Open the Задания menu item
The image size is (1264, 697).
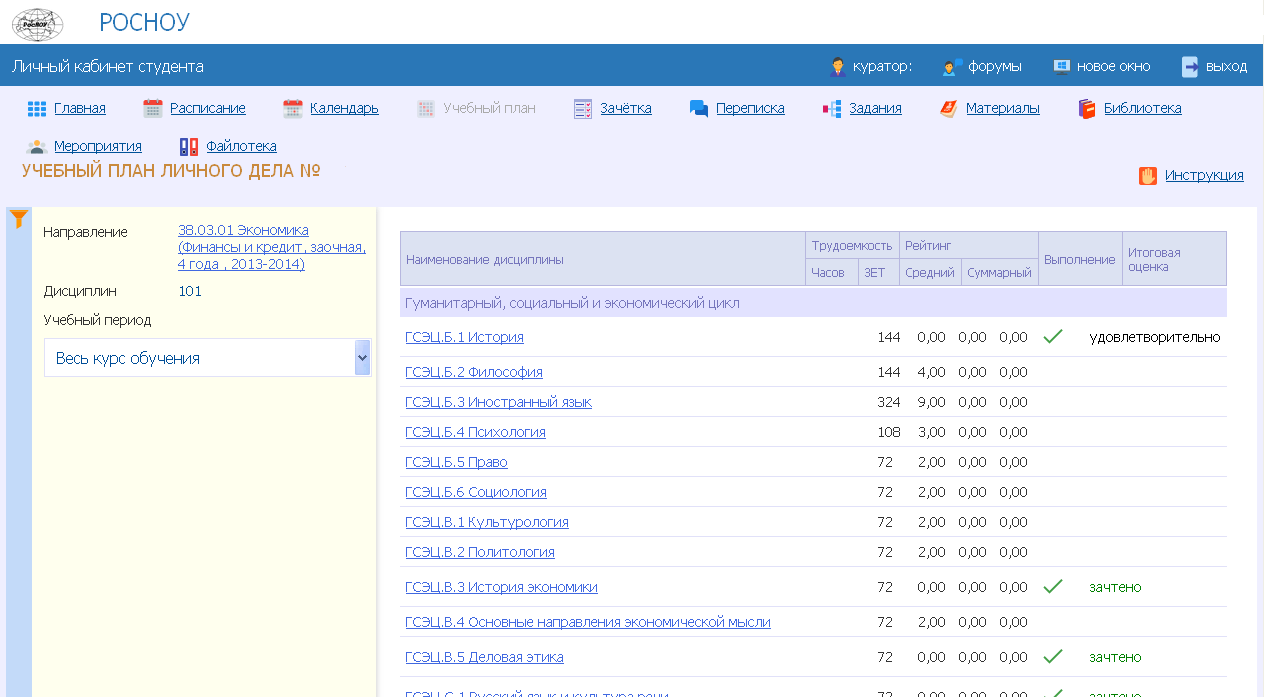[x=875, y=109]
